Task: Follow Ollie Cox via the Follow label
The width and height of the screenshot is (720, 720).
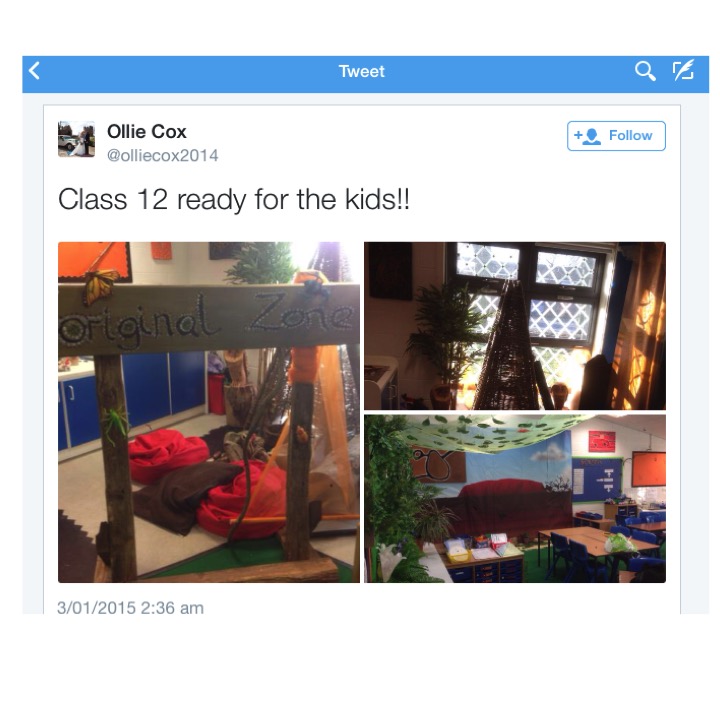Action: (x=630, y=135)
